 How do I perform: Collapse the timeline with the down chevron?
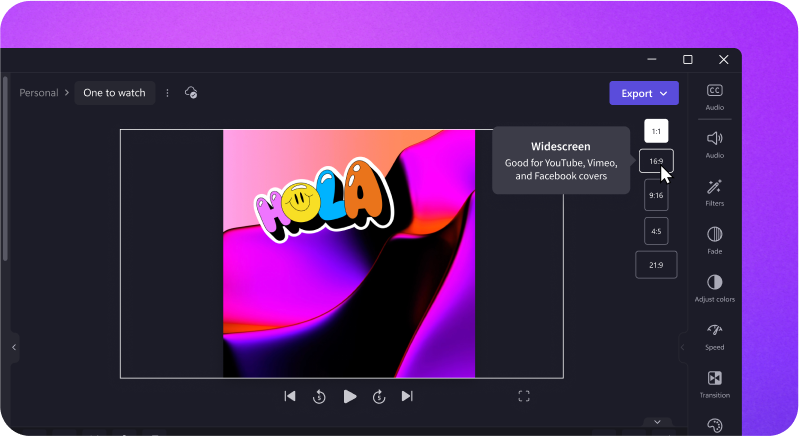656,422
